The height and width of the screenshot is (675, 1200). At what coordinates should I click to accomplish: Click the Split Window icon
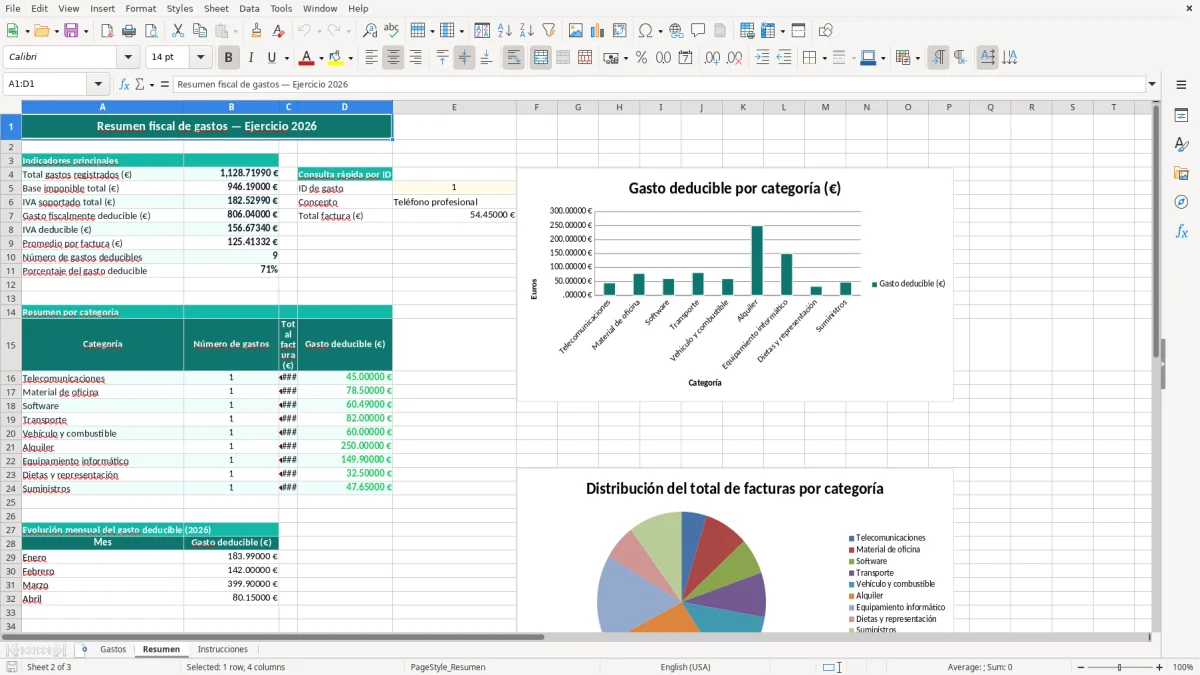799,31
